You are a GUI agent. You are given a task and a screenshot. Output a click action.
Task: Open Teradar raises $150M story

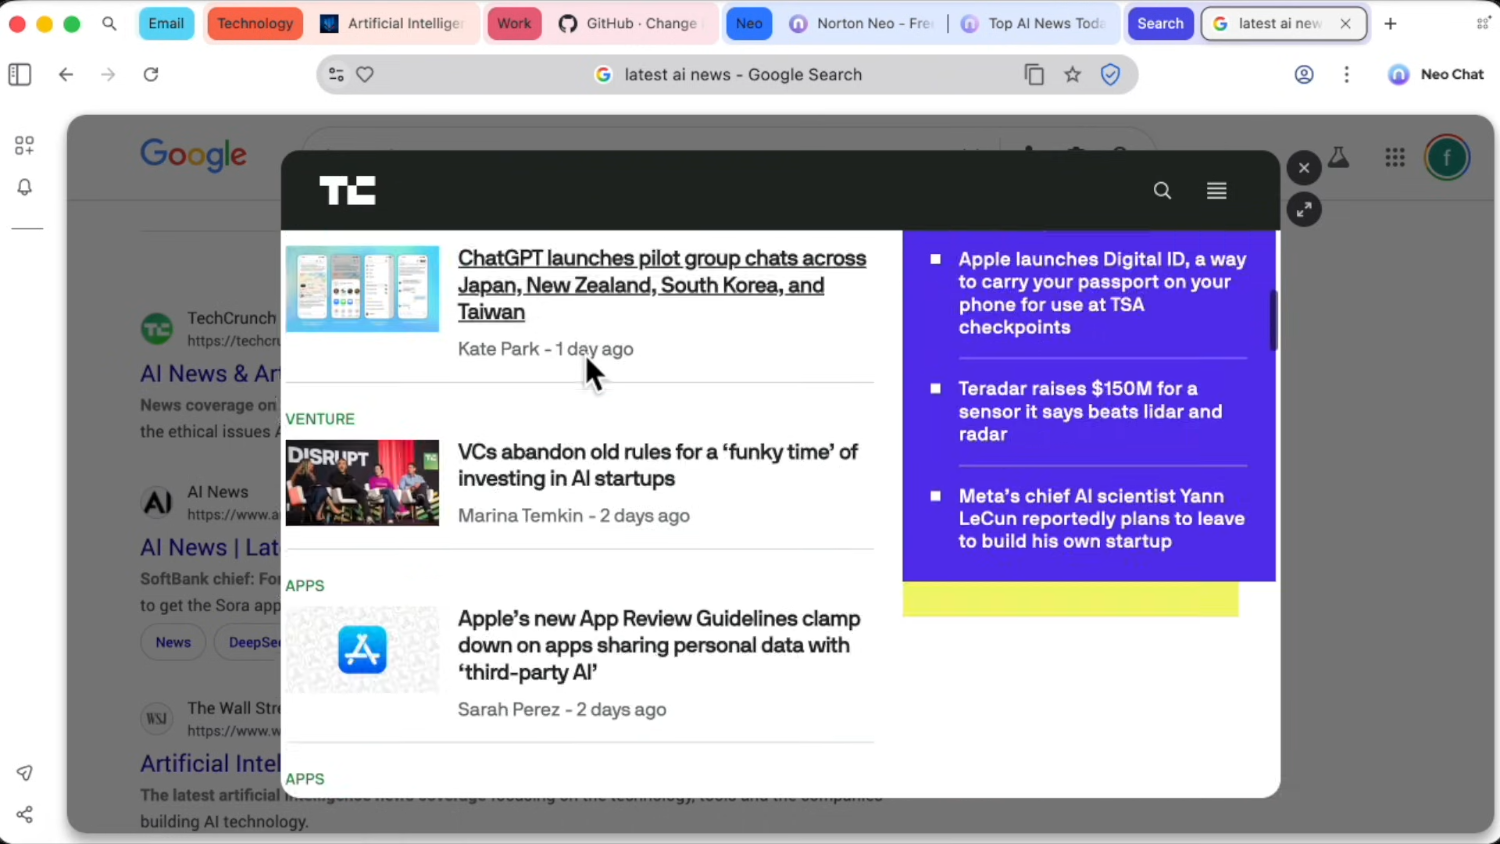click(1090, 411)
